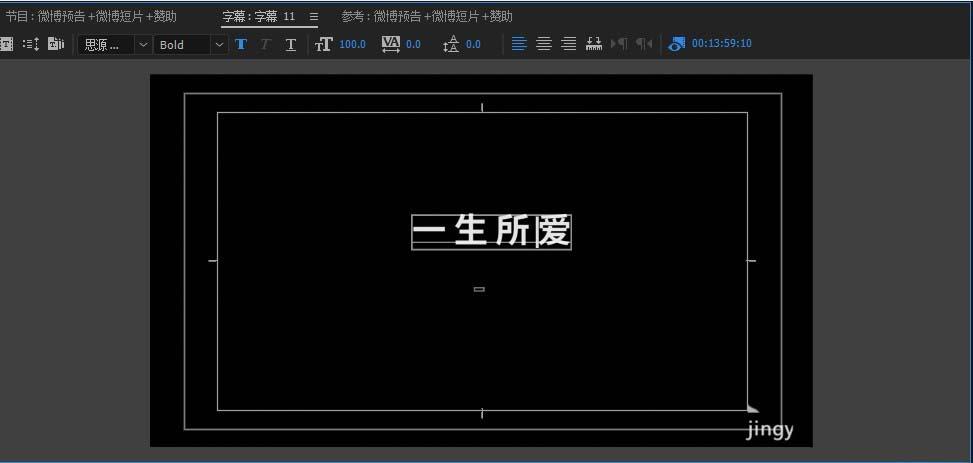Screen dimensions: 973x463
Task: Select the 字幕 title panel tab
Action: pos(258,17)
